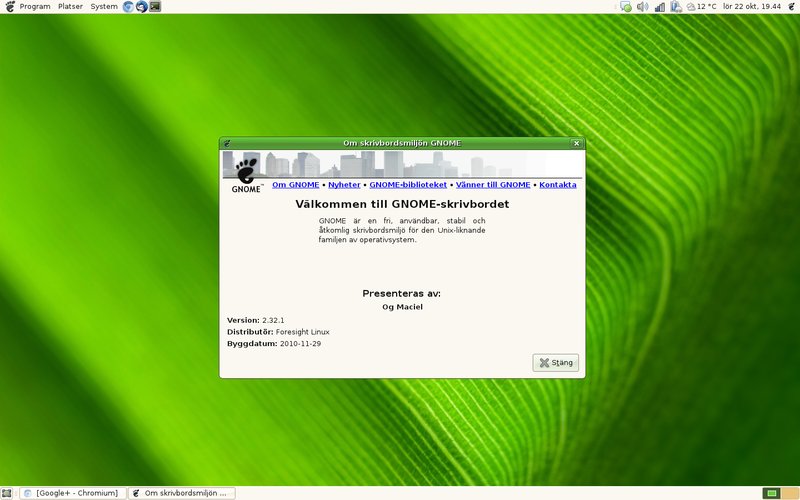Open the Nyheter link

(344, 185)
